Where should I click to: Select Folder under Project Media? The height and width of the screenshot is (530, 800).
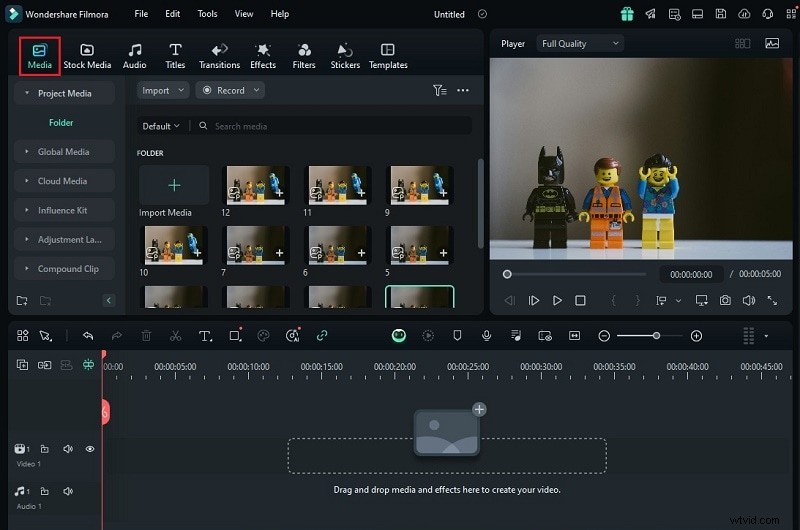61,122
